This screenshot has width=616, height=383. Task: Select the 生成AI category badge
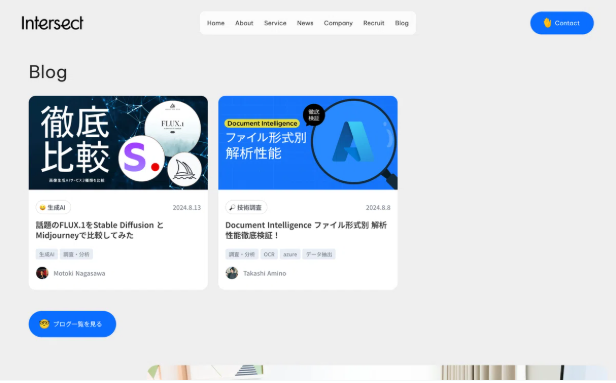pyautogui.click(x=53, y=207)
